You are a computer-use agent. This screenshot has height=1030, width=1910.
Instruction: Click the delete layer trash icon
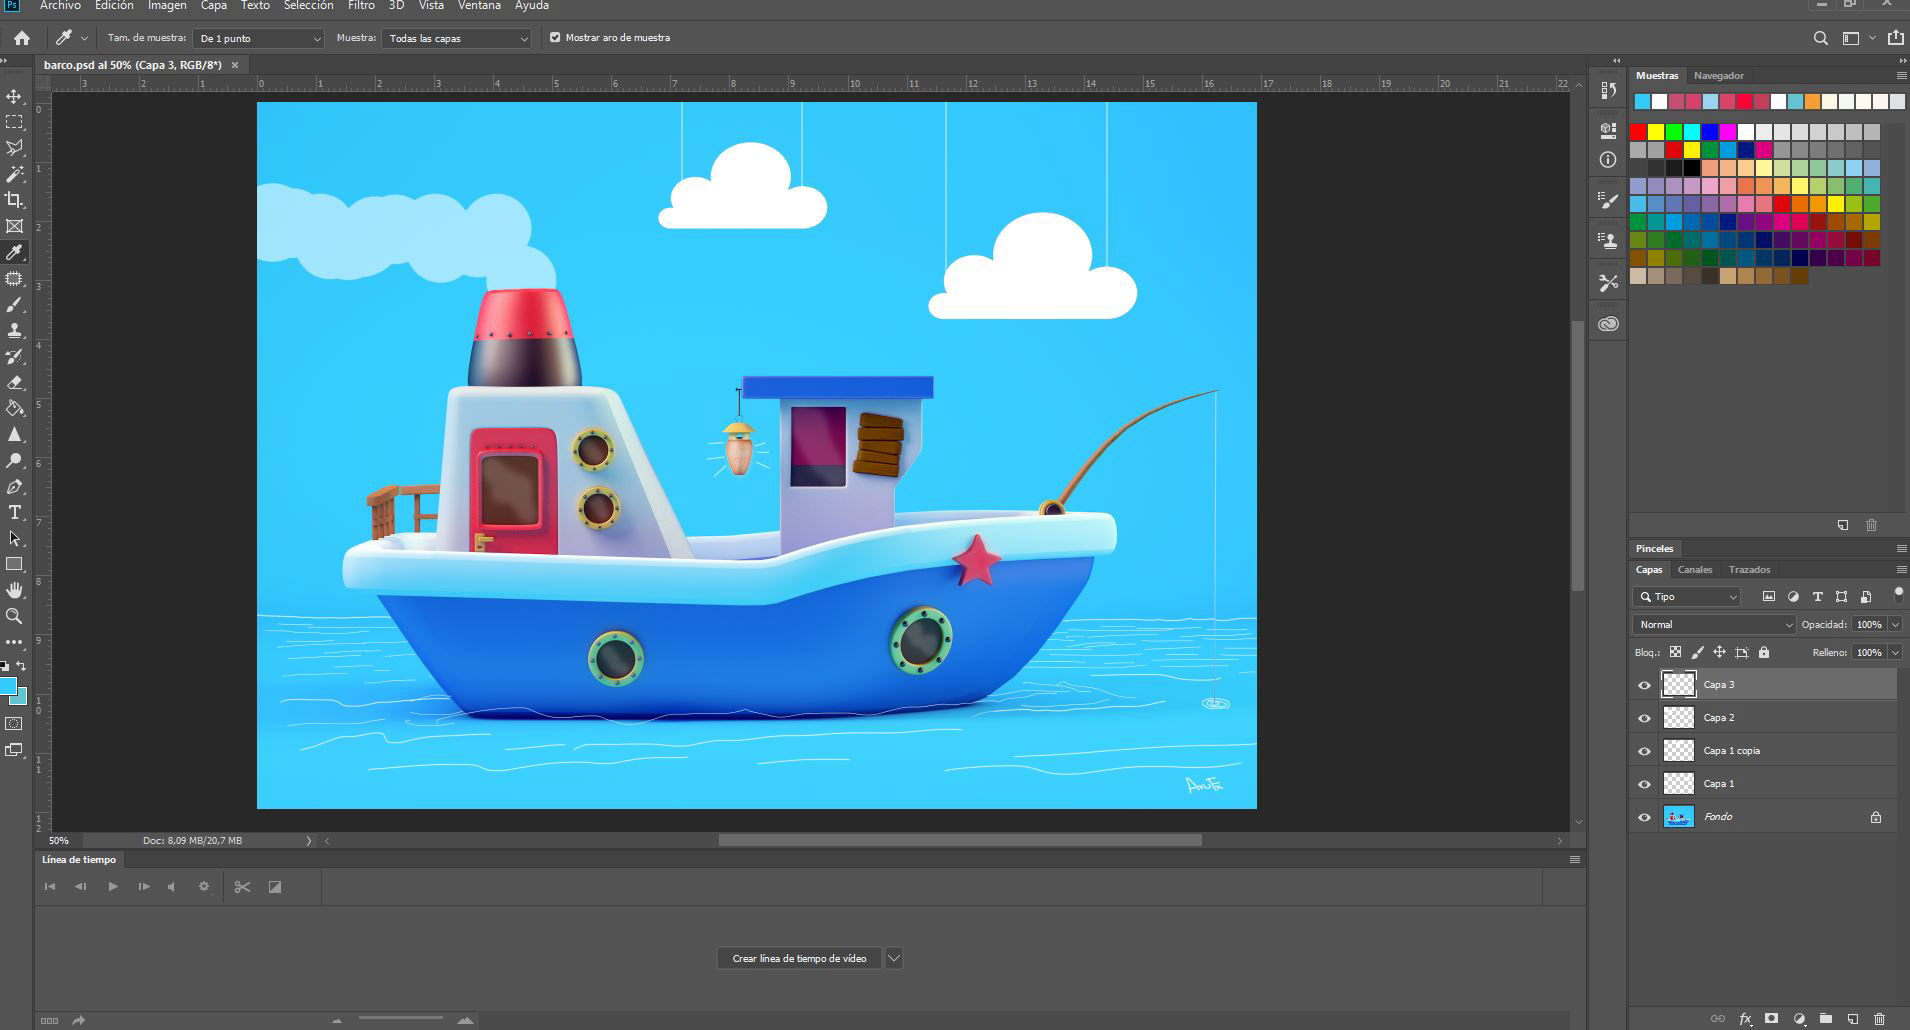click(1879, 1019)
